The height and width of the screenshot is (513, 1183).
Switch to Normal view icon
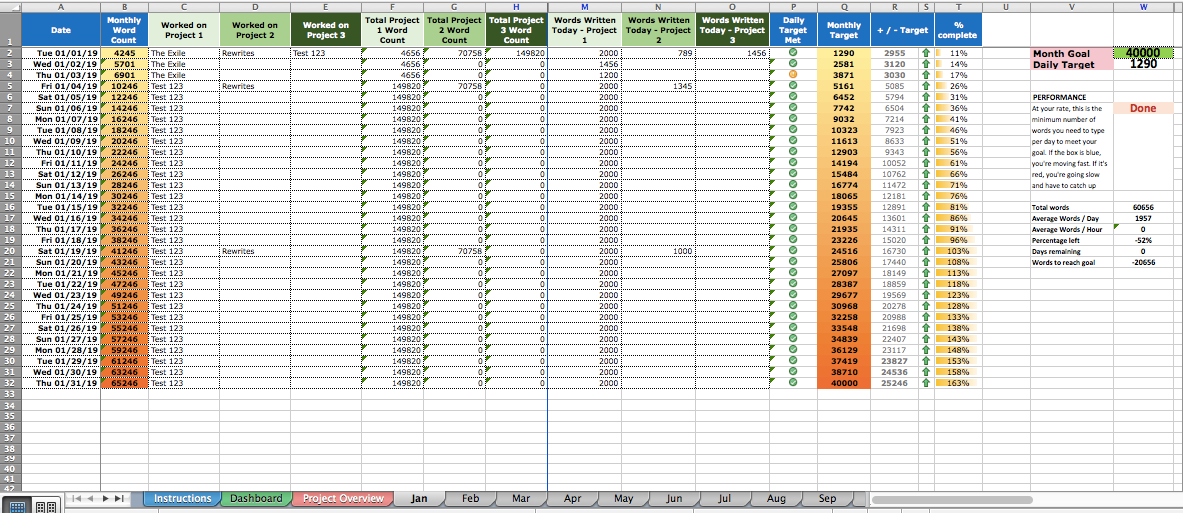18,507
